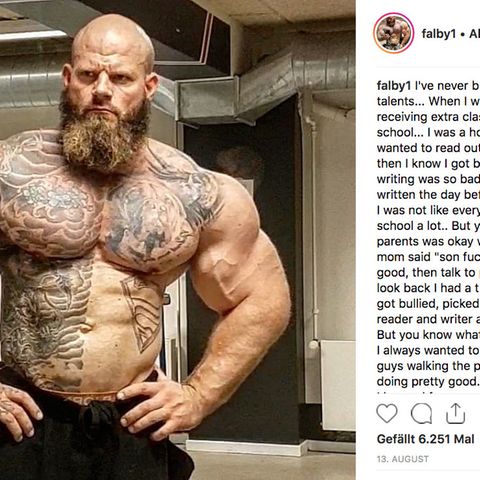
Task: Open the falby1 profile avatar
Action: 394,33
